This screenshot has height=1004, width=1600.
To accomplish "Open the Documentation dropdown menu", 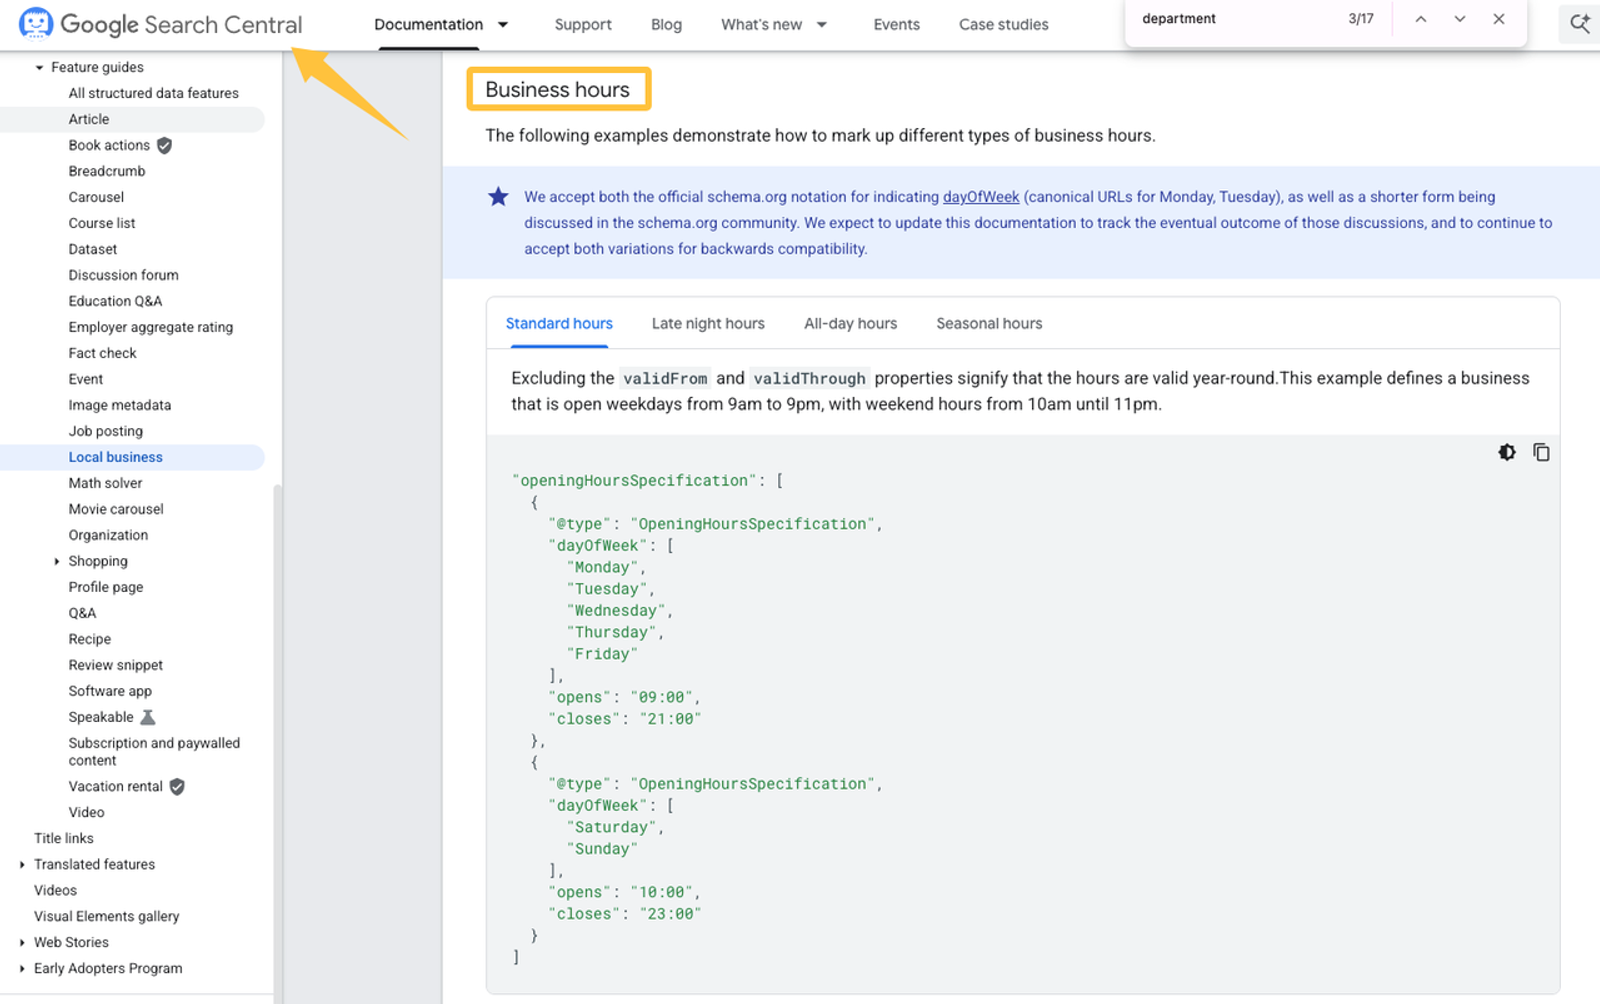I will [x=441, y=24].
